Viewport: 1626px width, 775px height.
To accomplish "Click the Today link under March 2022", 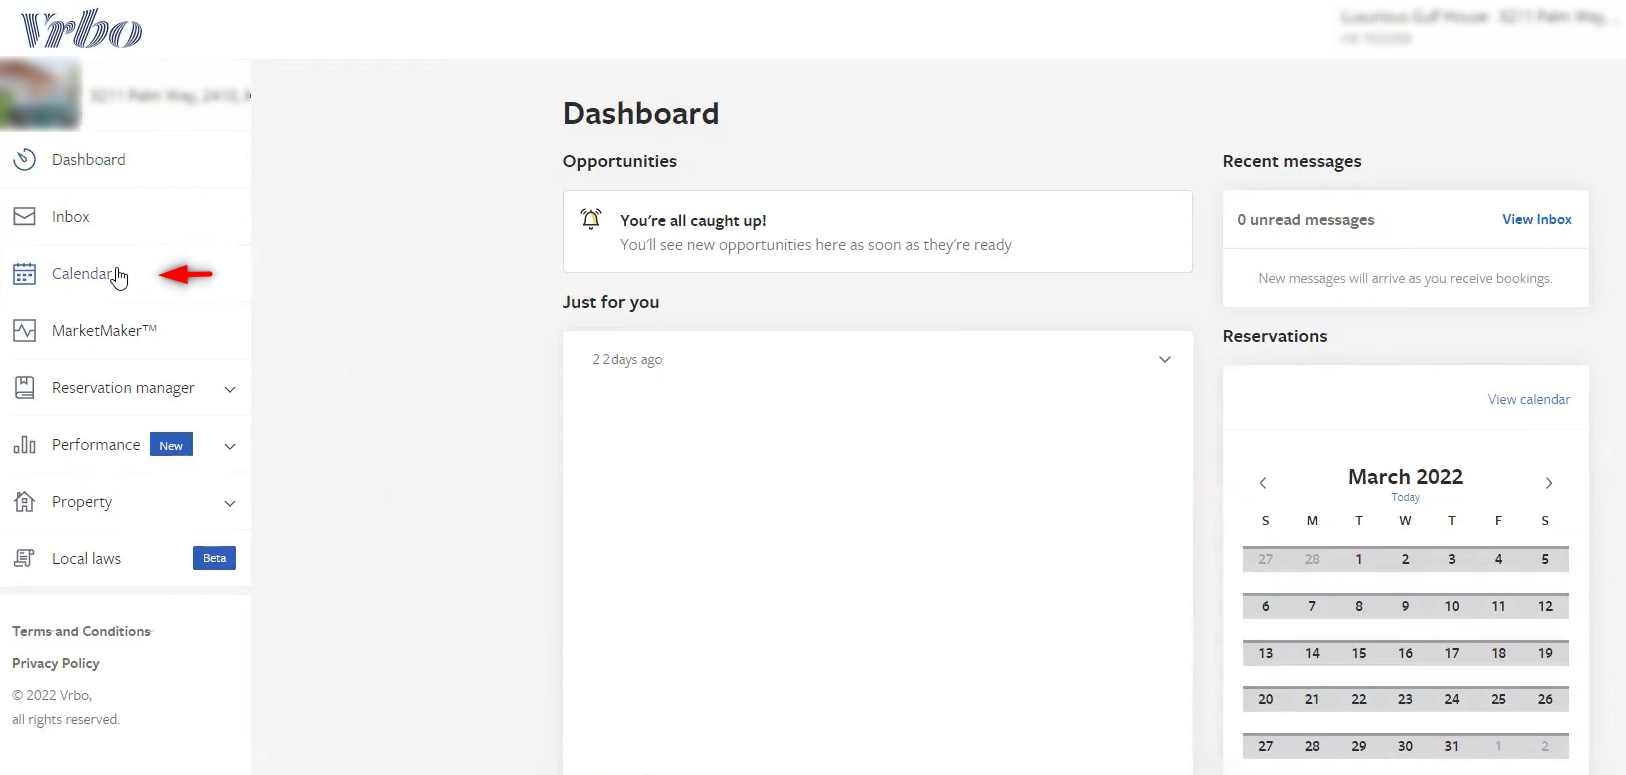I will click(x=1405, y=497).
